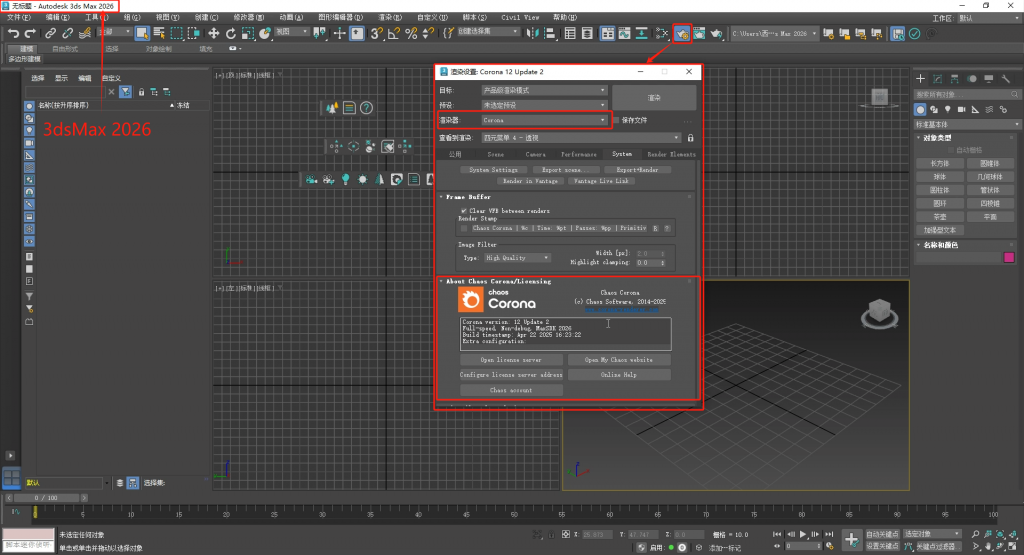The width and height of the screenshot is (1024, 555).
Task: Click Render in Vantage button
Action: coord(530,181)
